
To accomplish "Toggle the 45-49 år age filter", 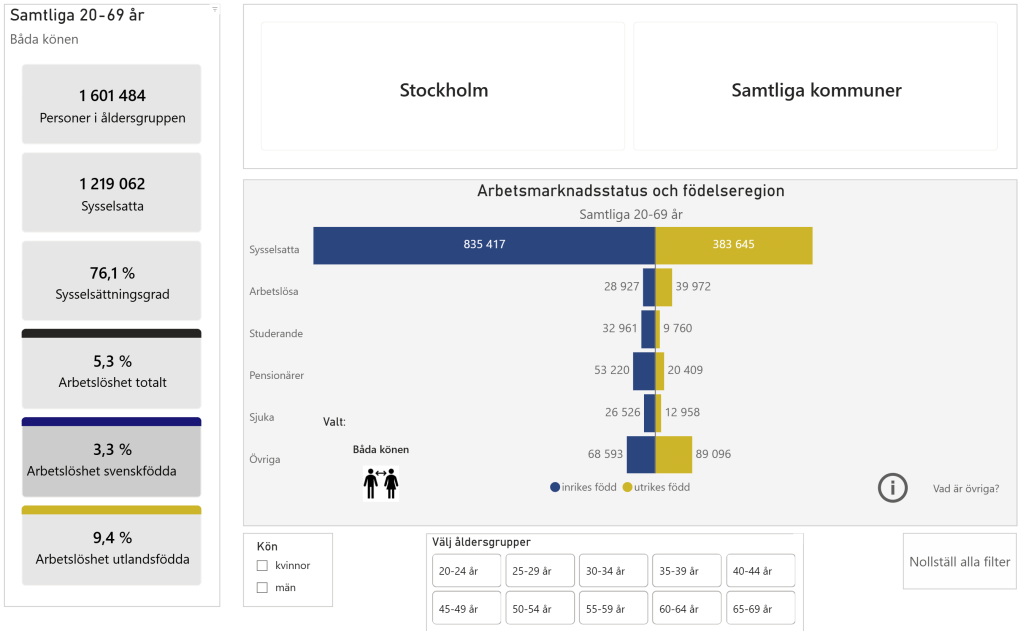I will coord(466,608).
